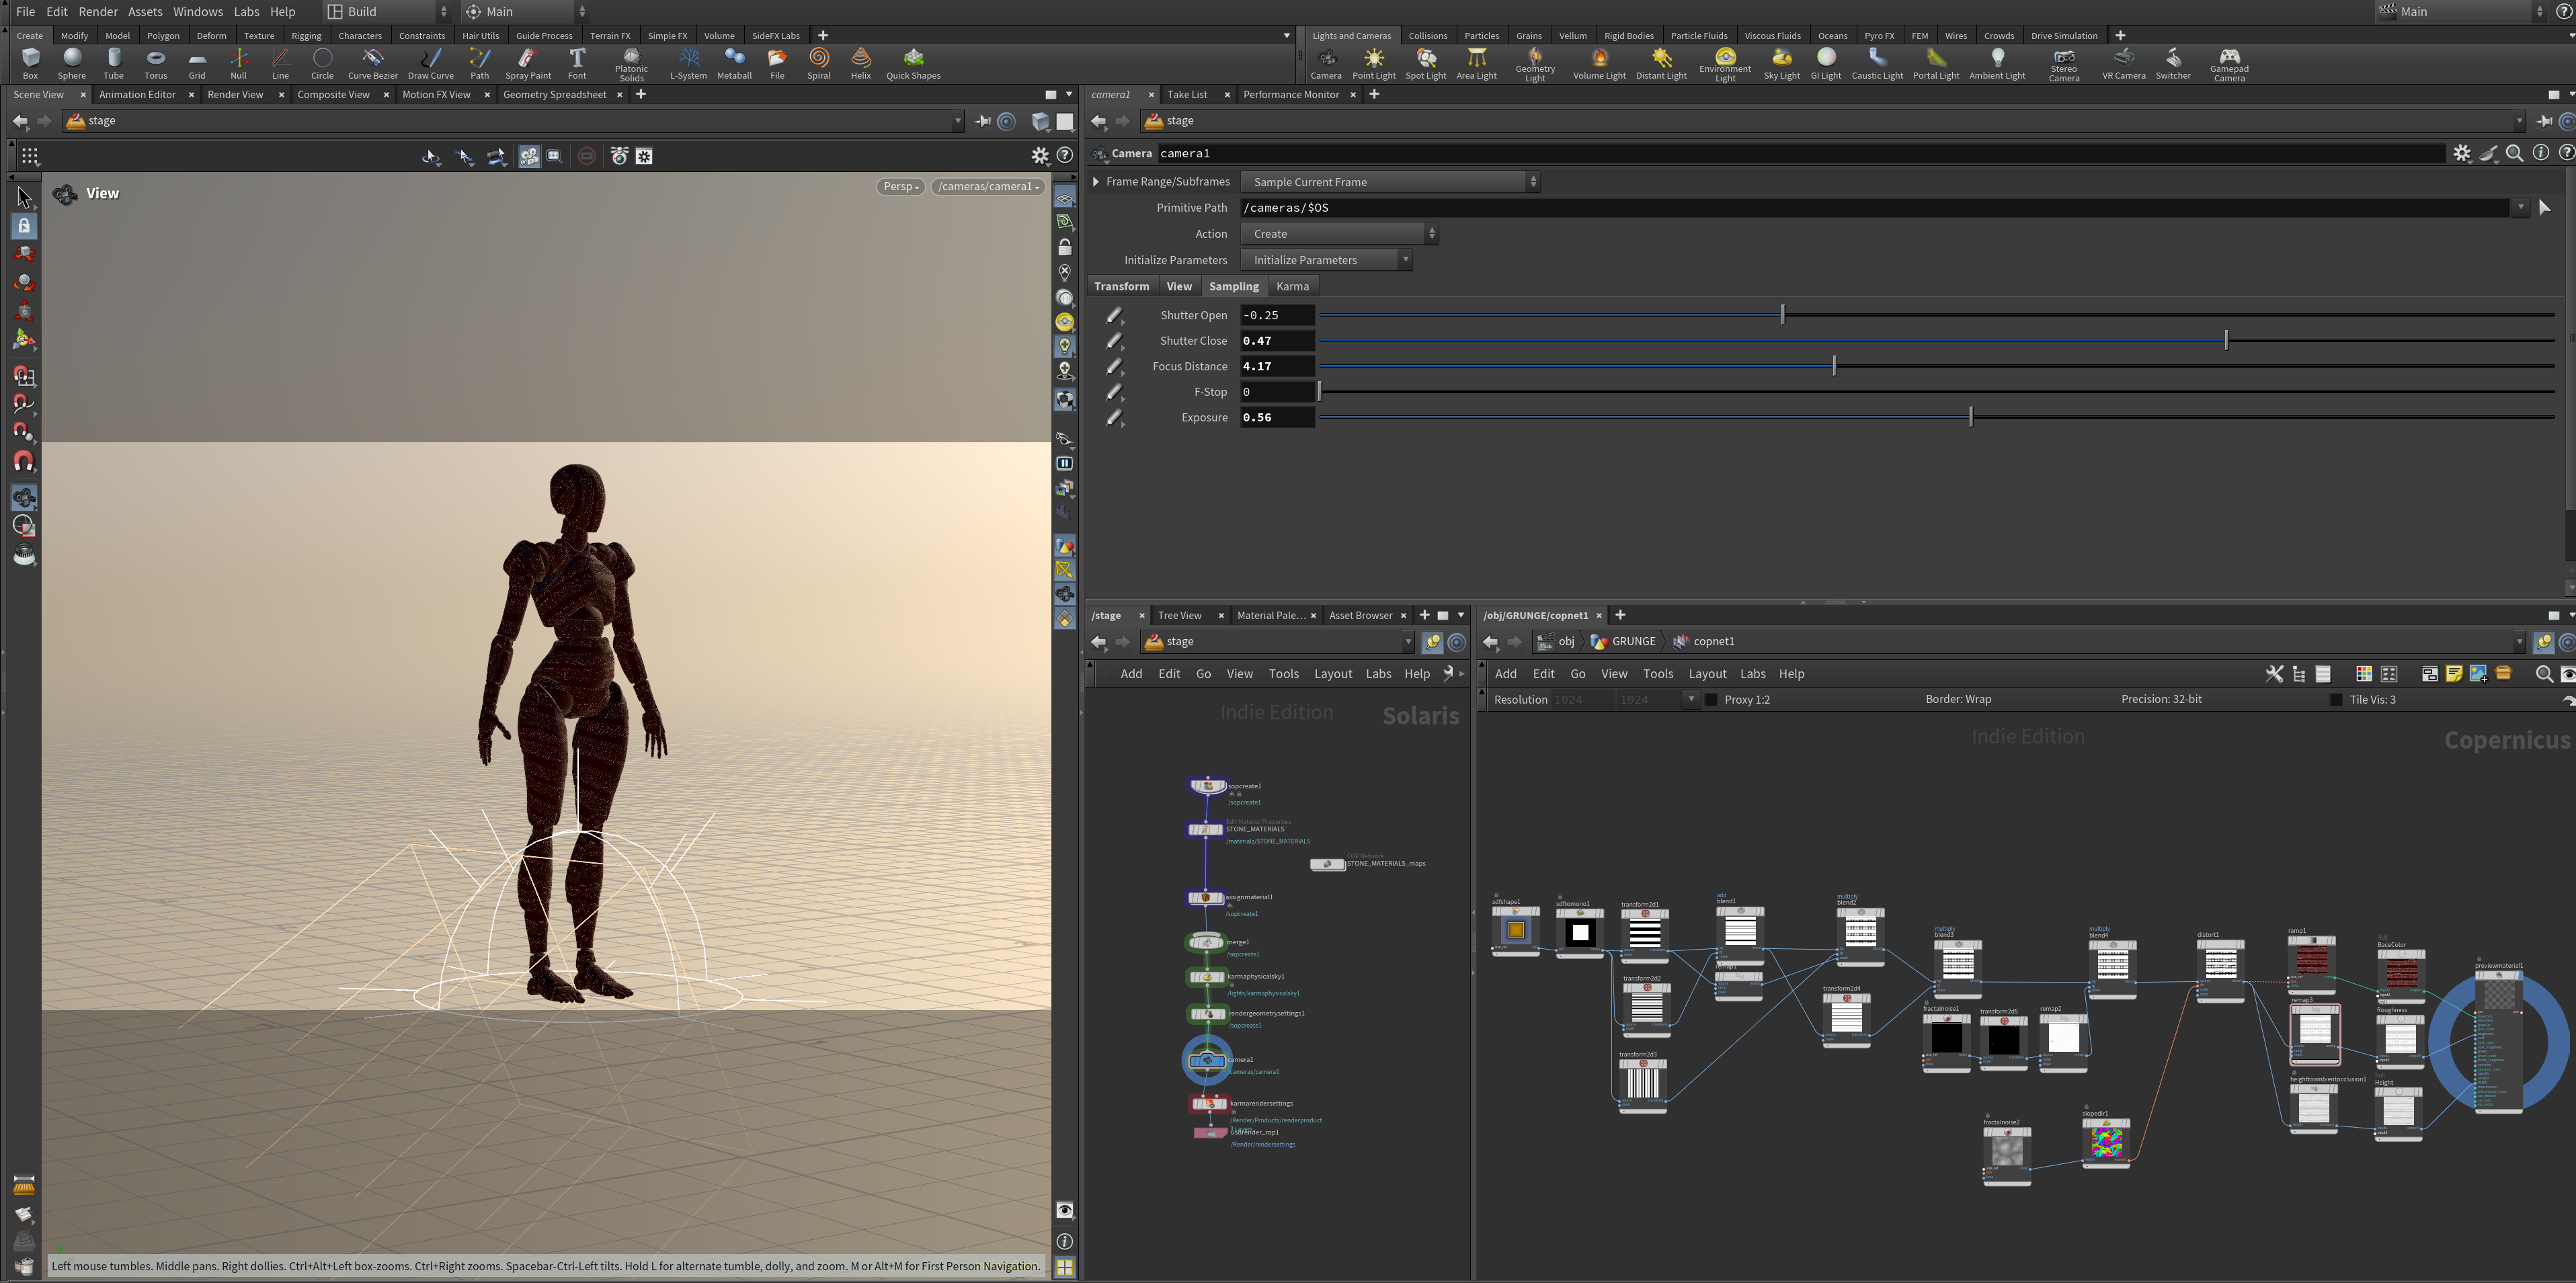Create a Sky Light
This screenshot has width=2576, height=1283.
[1782, 63]
